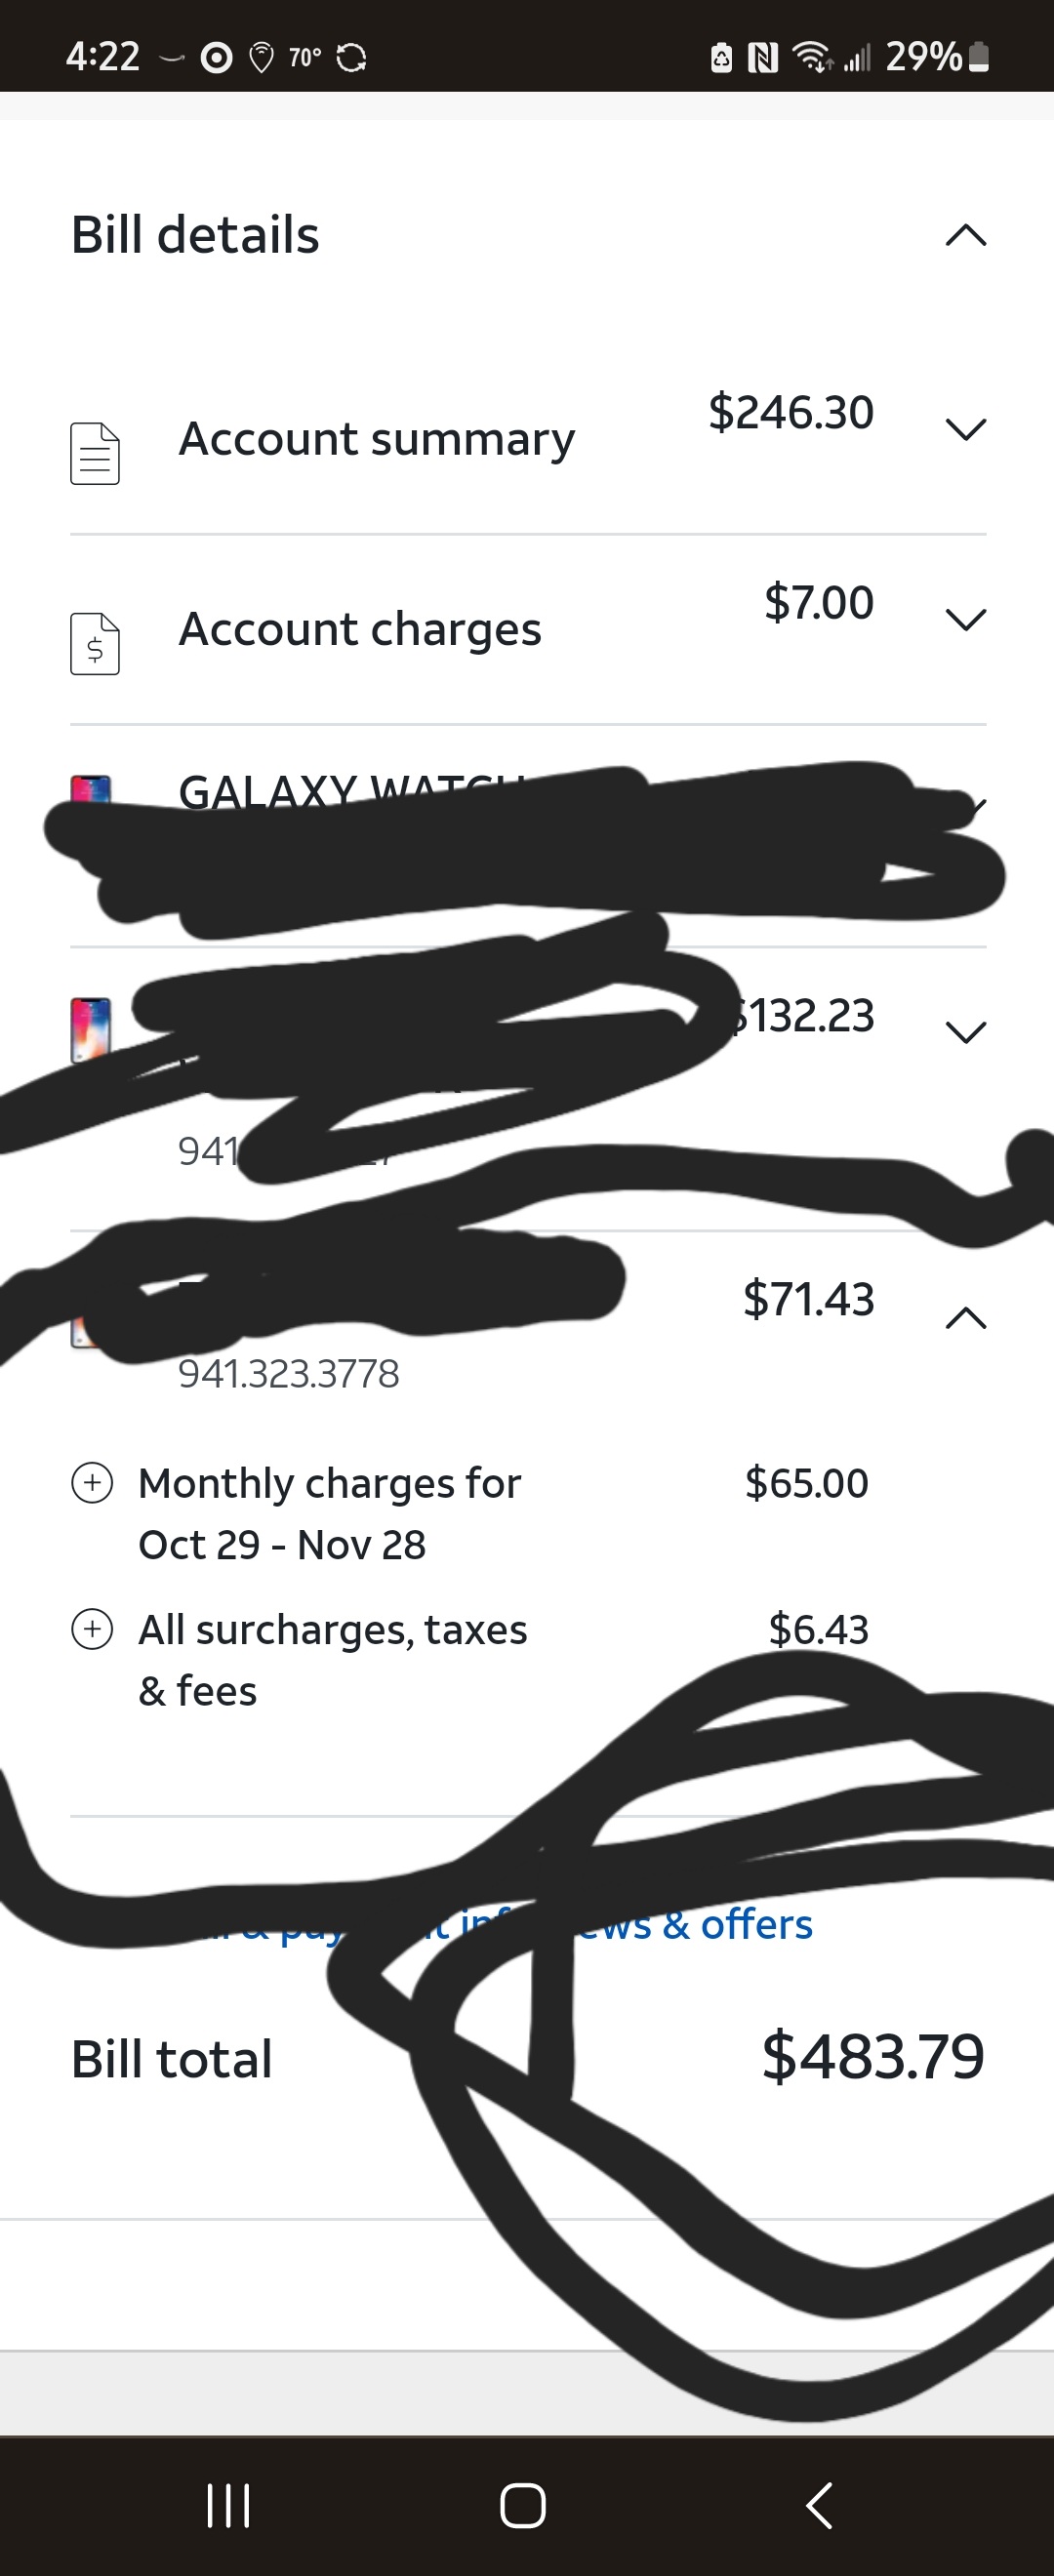1054x2576 pixels.
Task: Tap the Monthly charges for Oct 29 - Nov 28 text
Action: (x=330, y=1513)
